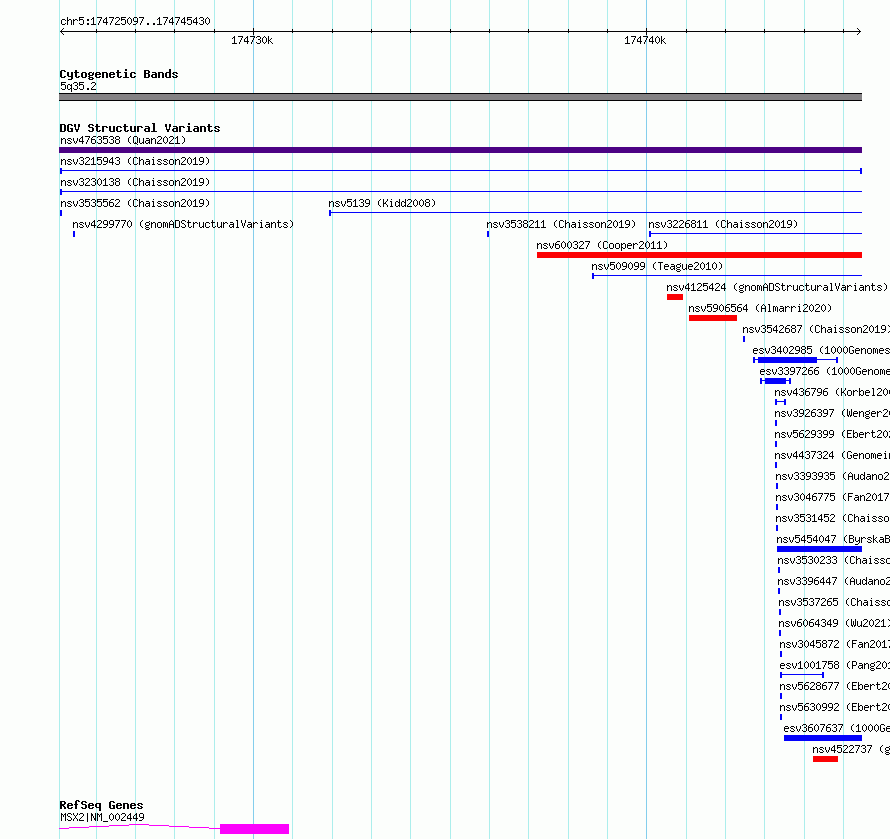Screen dimensions: 890x839
Task: Open variant nsv6064349 (Wu2021) label
Action: [834, 623]
